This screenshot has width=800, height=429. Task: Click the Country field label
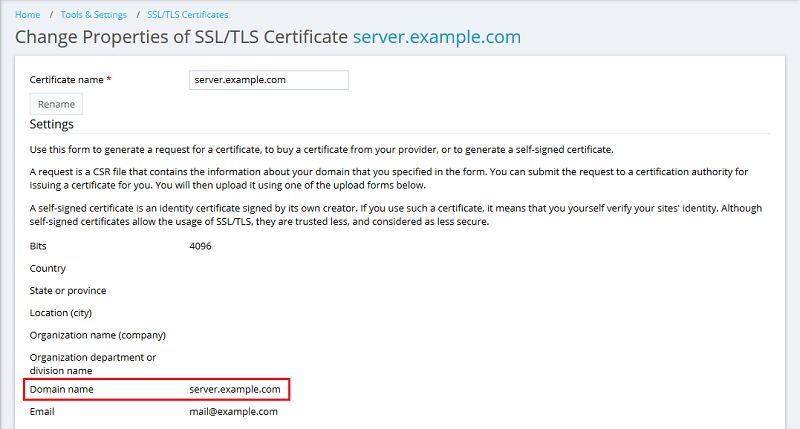pyautogui.click(x=48, y=268)
